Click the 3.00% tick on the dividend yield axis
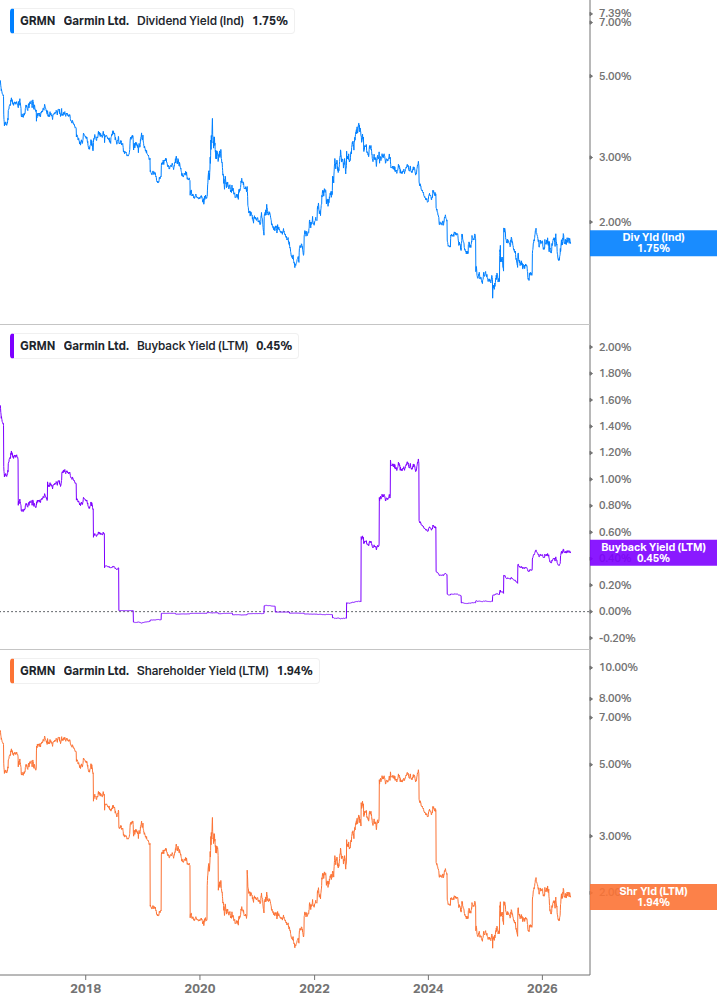The width and height of the screenshot is (717, 1005). (x=615, y=157)
